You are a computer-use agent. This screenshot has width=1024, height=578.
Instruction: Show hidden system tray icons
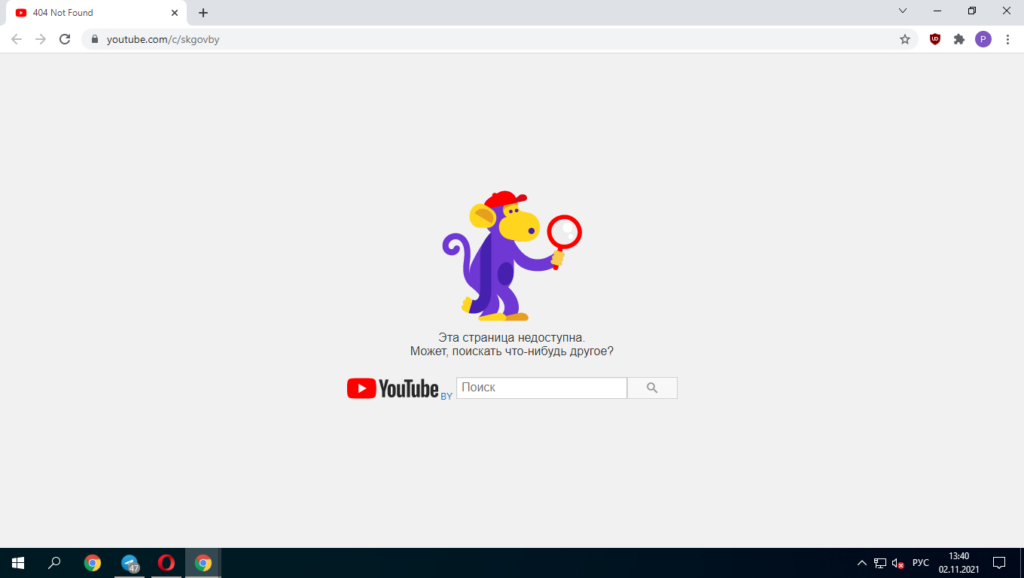[862, 563]
